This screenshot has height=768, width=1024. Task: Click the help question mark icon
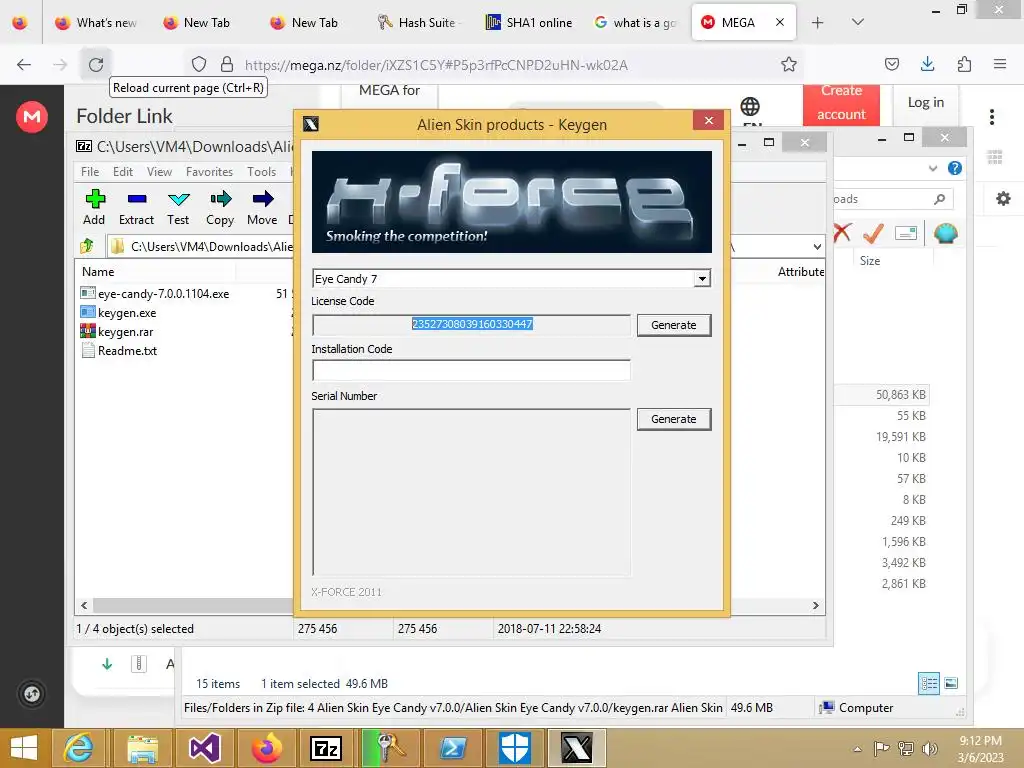coord(955,168)
